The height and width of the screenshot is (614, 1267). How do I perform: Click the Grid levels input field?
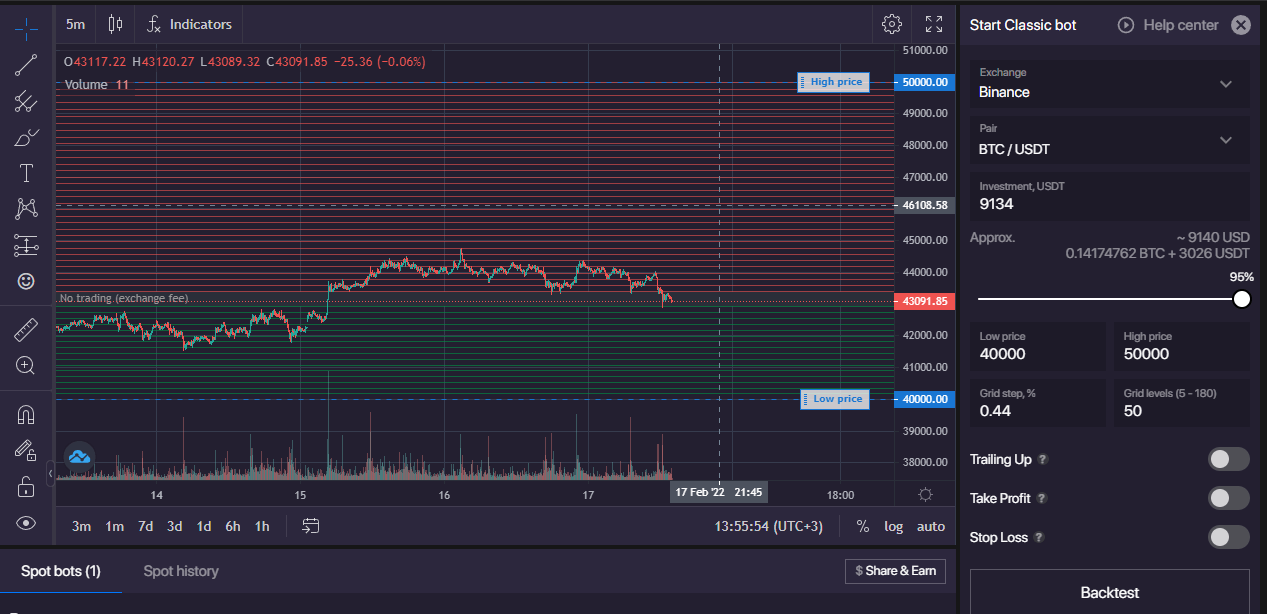pyautogui.click(x=1181, y=409)
